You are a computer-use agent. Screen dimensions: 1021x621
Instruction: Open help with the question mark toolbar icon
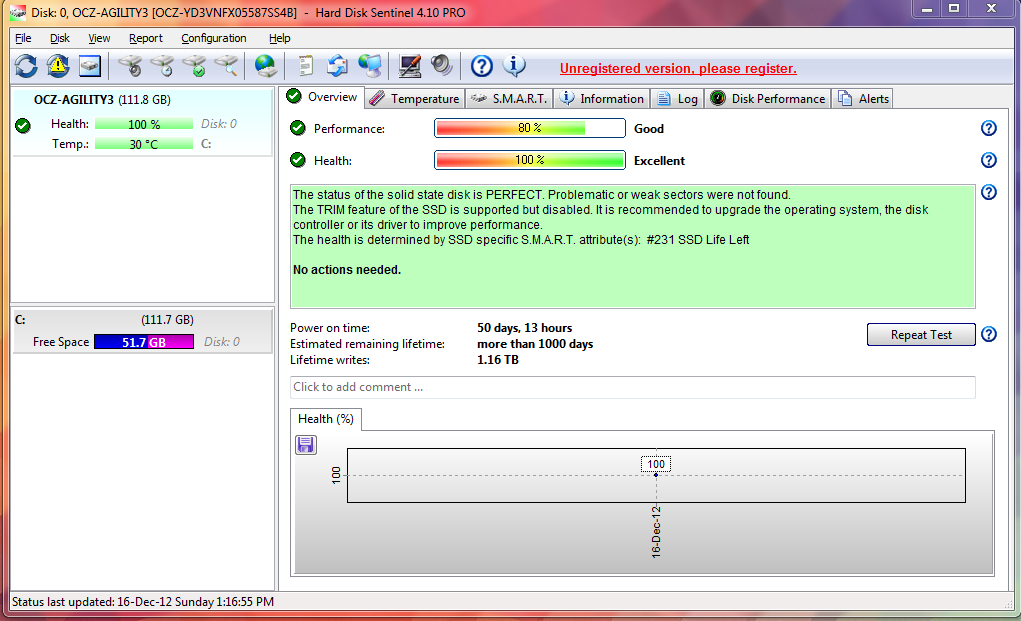click(482, 66)
